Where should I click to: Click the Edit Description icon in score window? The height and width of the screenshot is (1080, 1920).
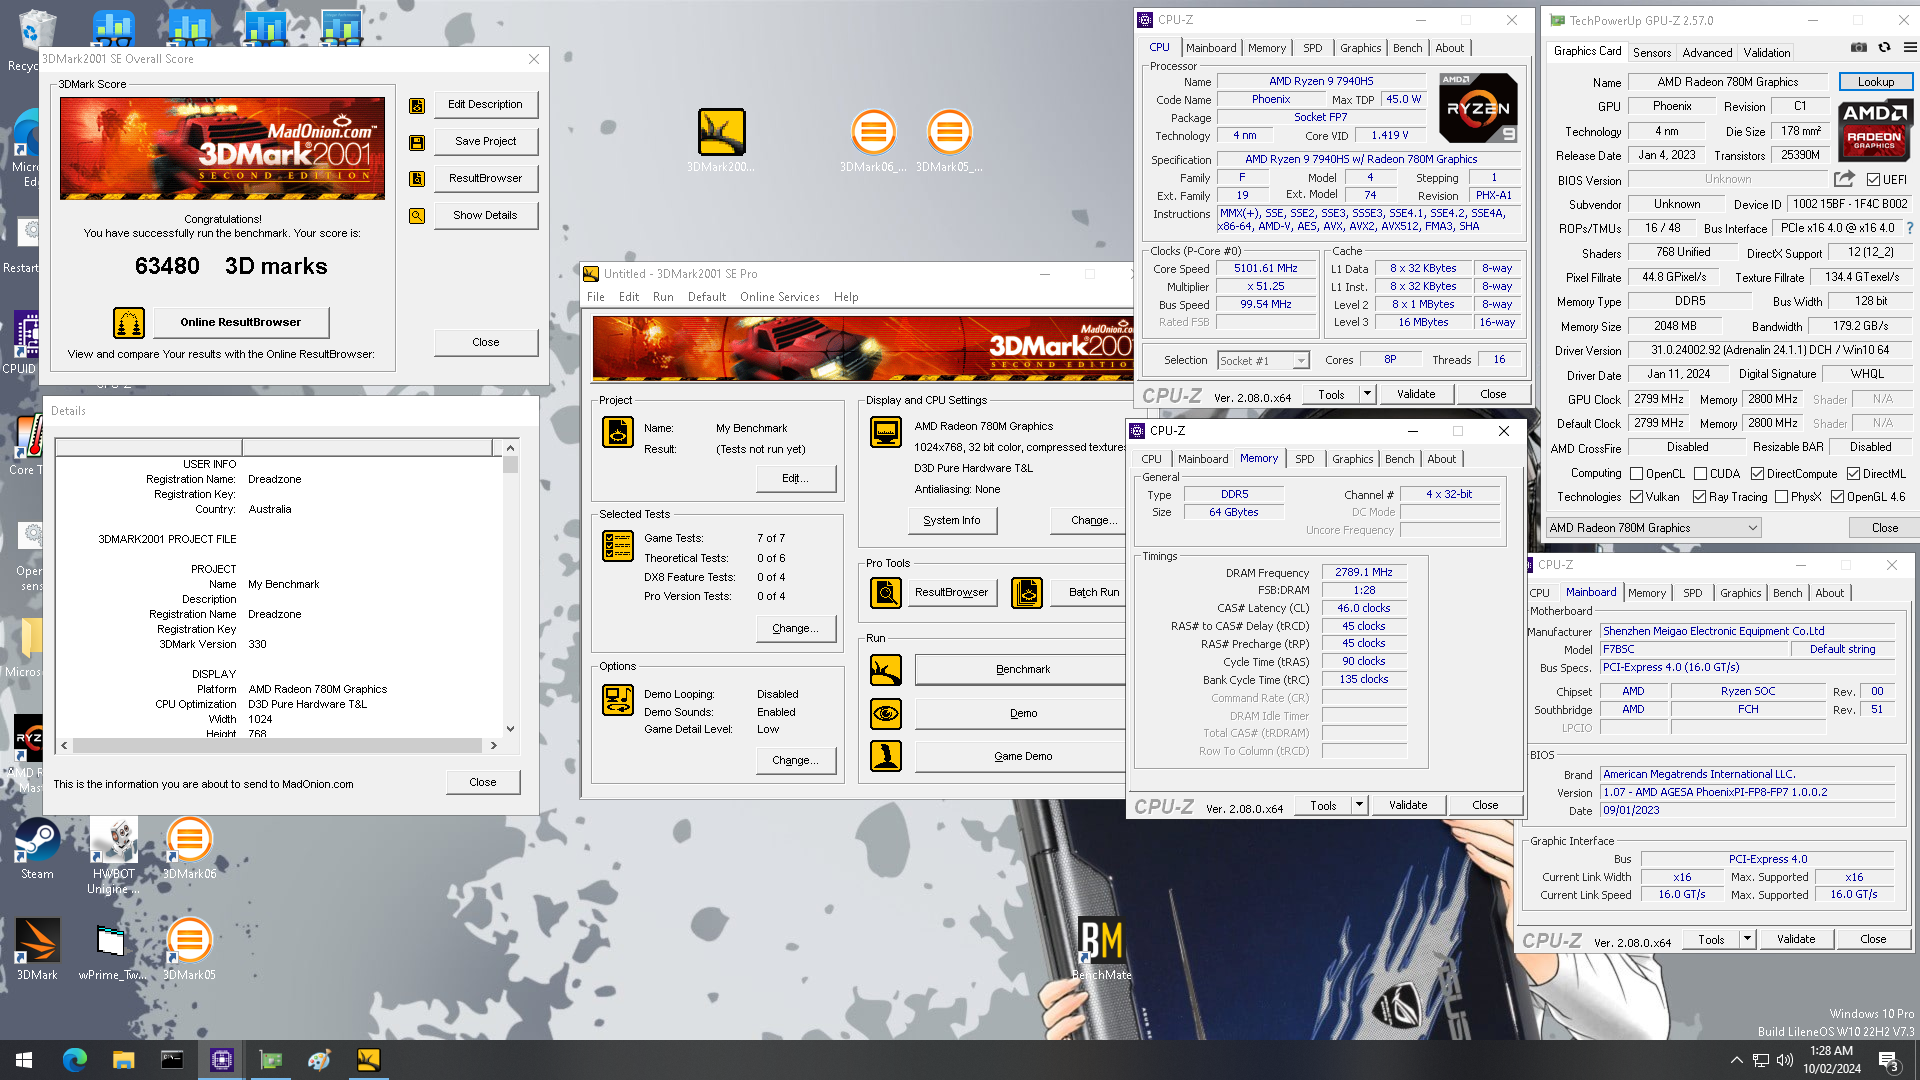417,105
